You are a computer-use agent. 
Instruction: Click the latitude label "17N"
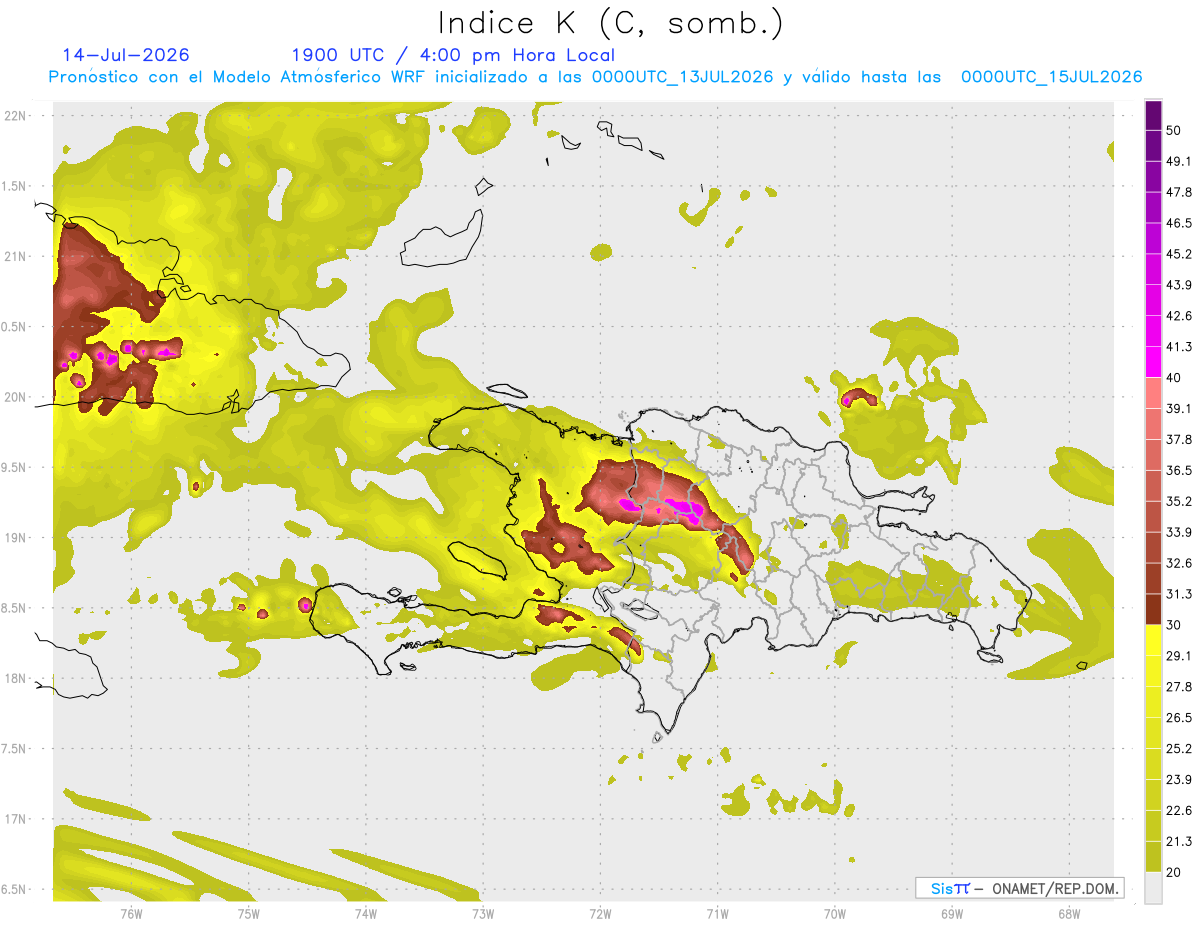pyautogui.click(x=16, y=819)
